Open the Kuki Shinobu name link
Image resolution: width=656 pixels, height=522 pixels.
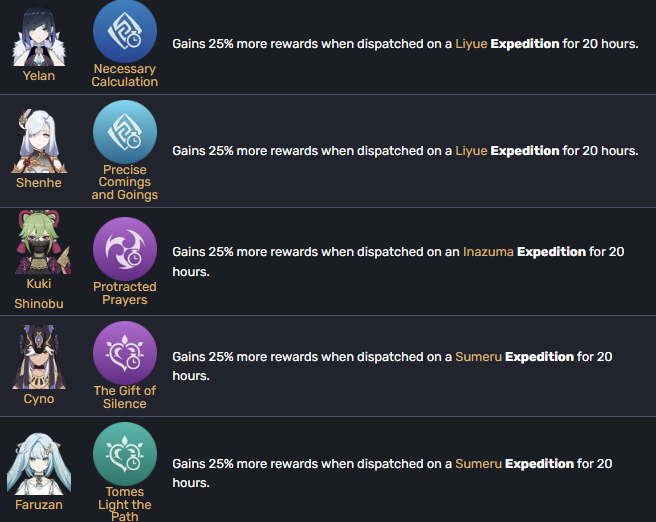click(39, 293)
